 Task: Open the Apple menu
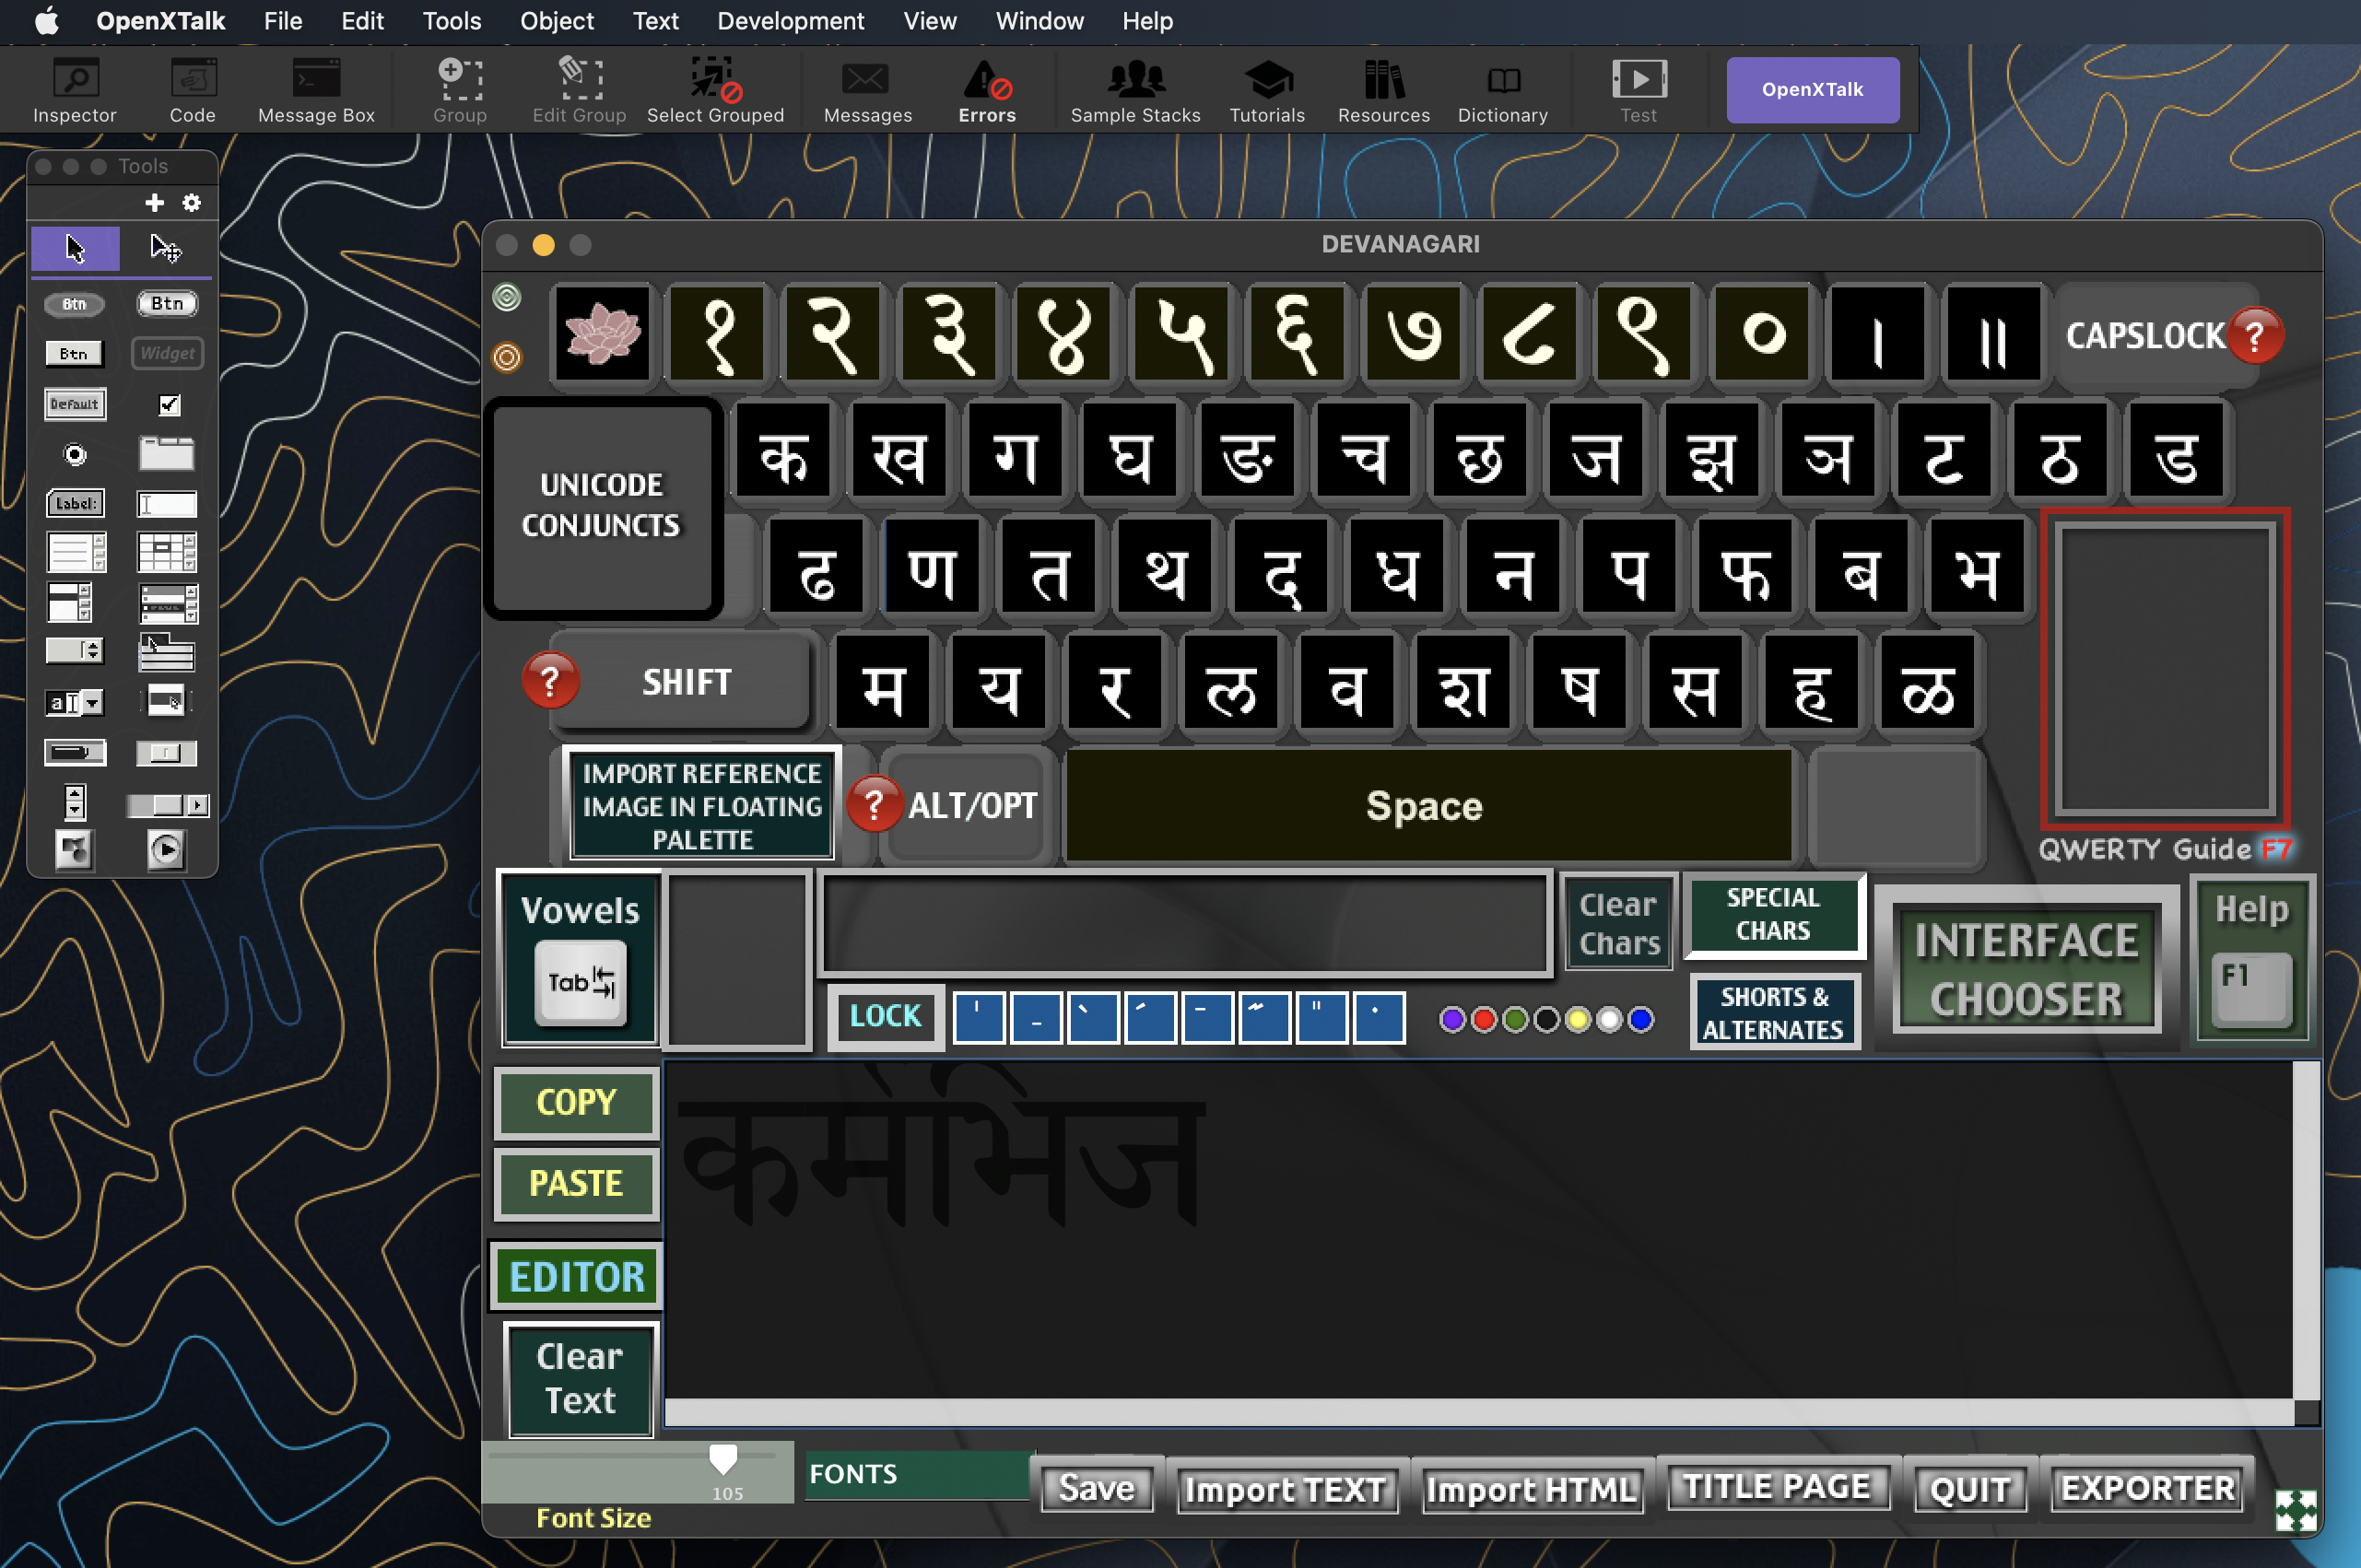pos(46,21)
